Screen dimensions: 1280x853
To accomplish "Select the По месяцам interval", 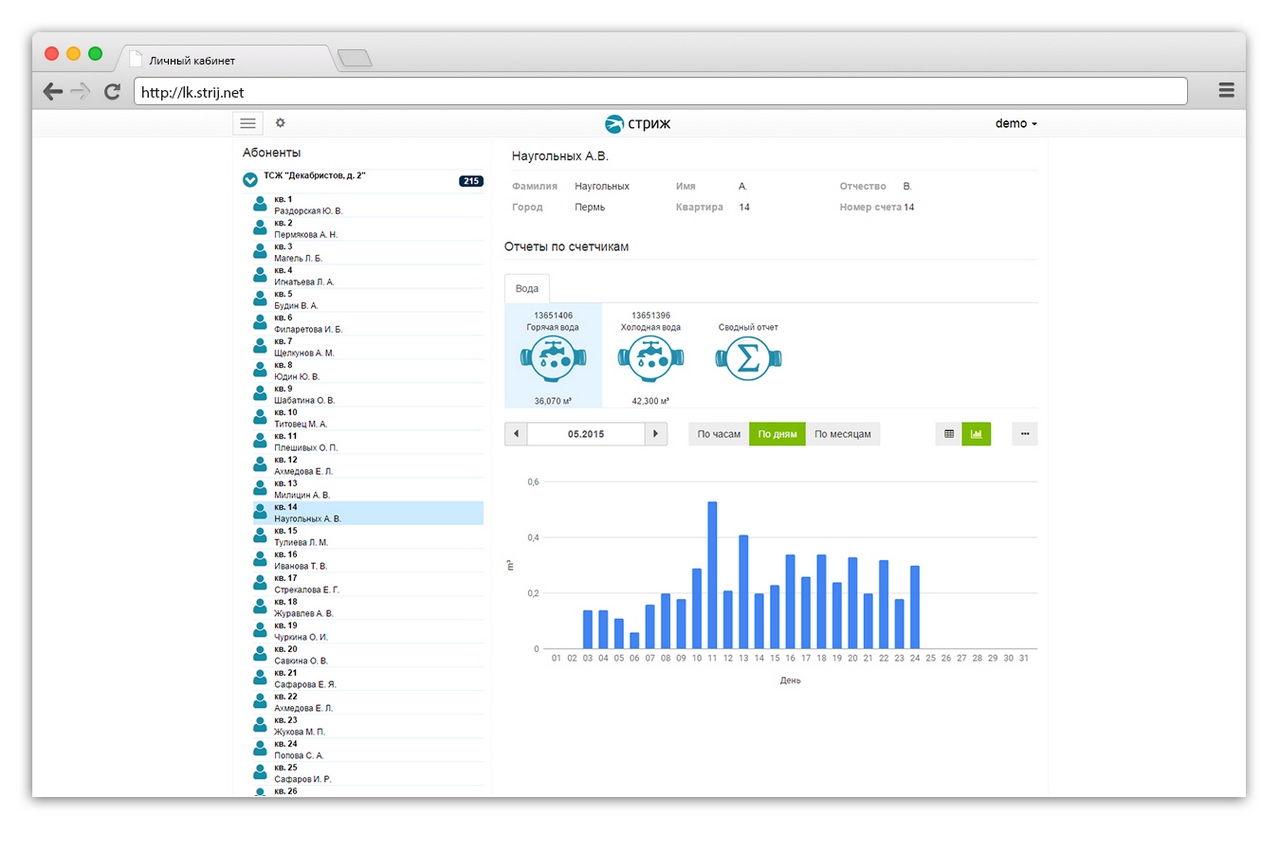I will [842, 434].
